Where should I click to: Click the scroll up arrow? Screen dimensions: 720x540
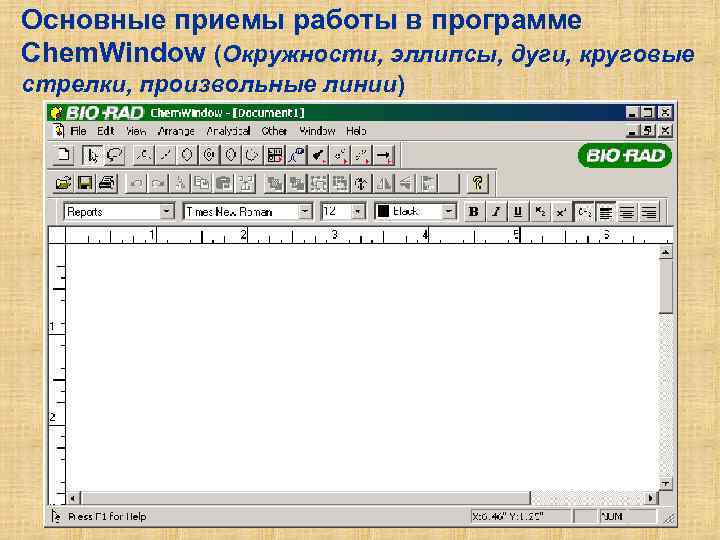coord(665,253)
